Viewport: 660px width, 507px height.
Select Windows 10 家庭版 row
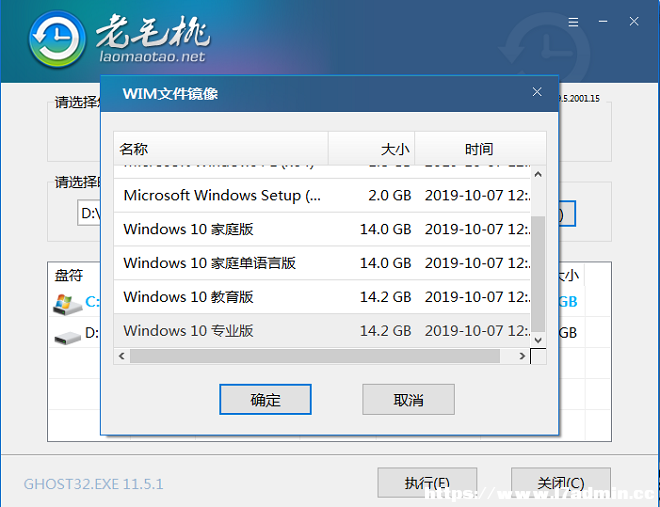tap(322, 229)
